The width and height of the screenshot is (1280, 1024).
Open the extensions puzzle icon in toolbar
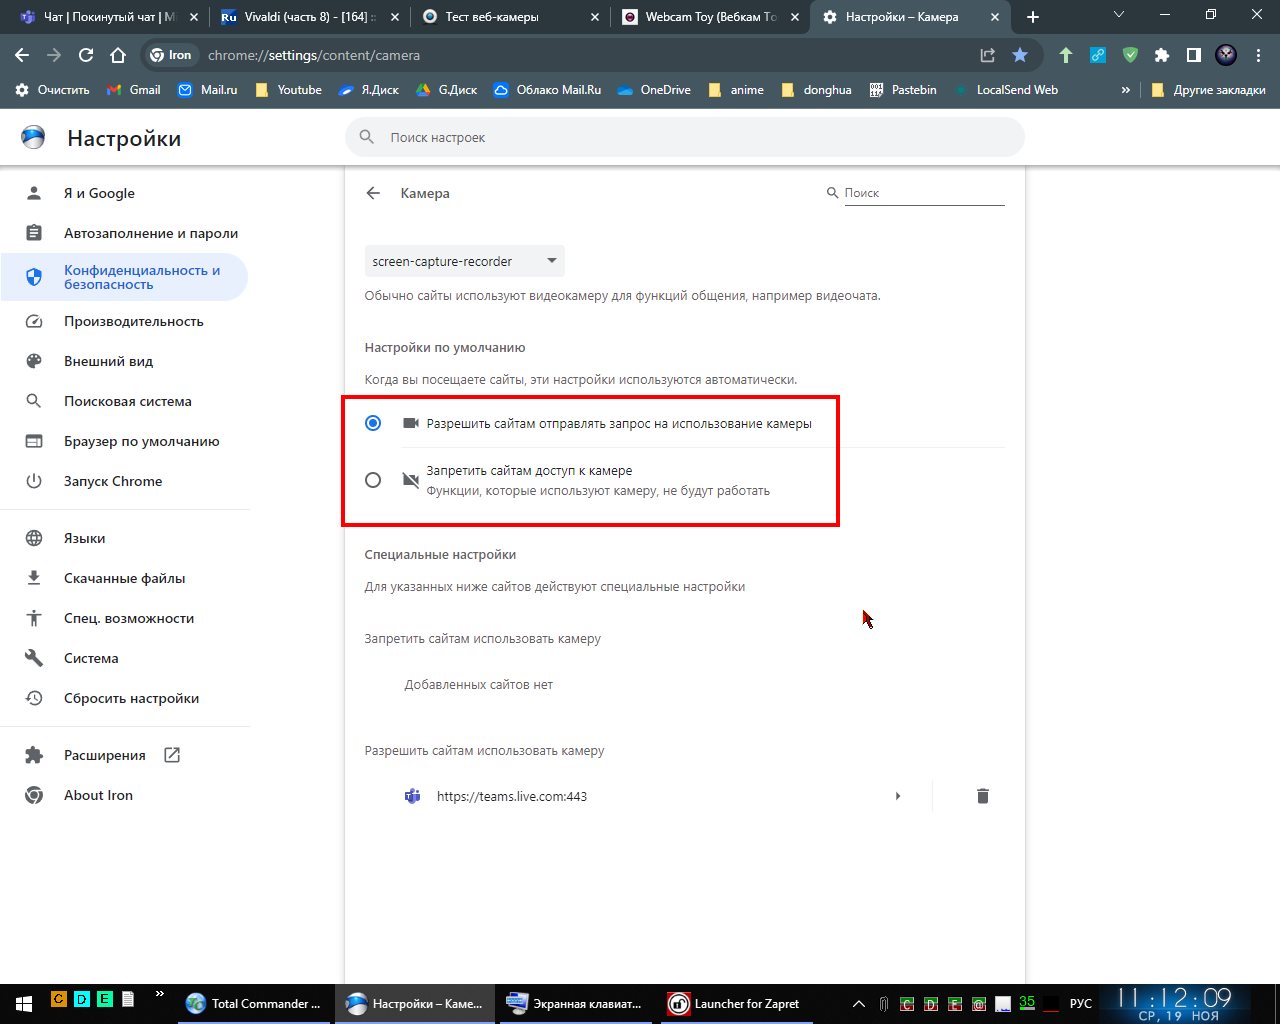coord(1161,55)
